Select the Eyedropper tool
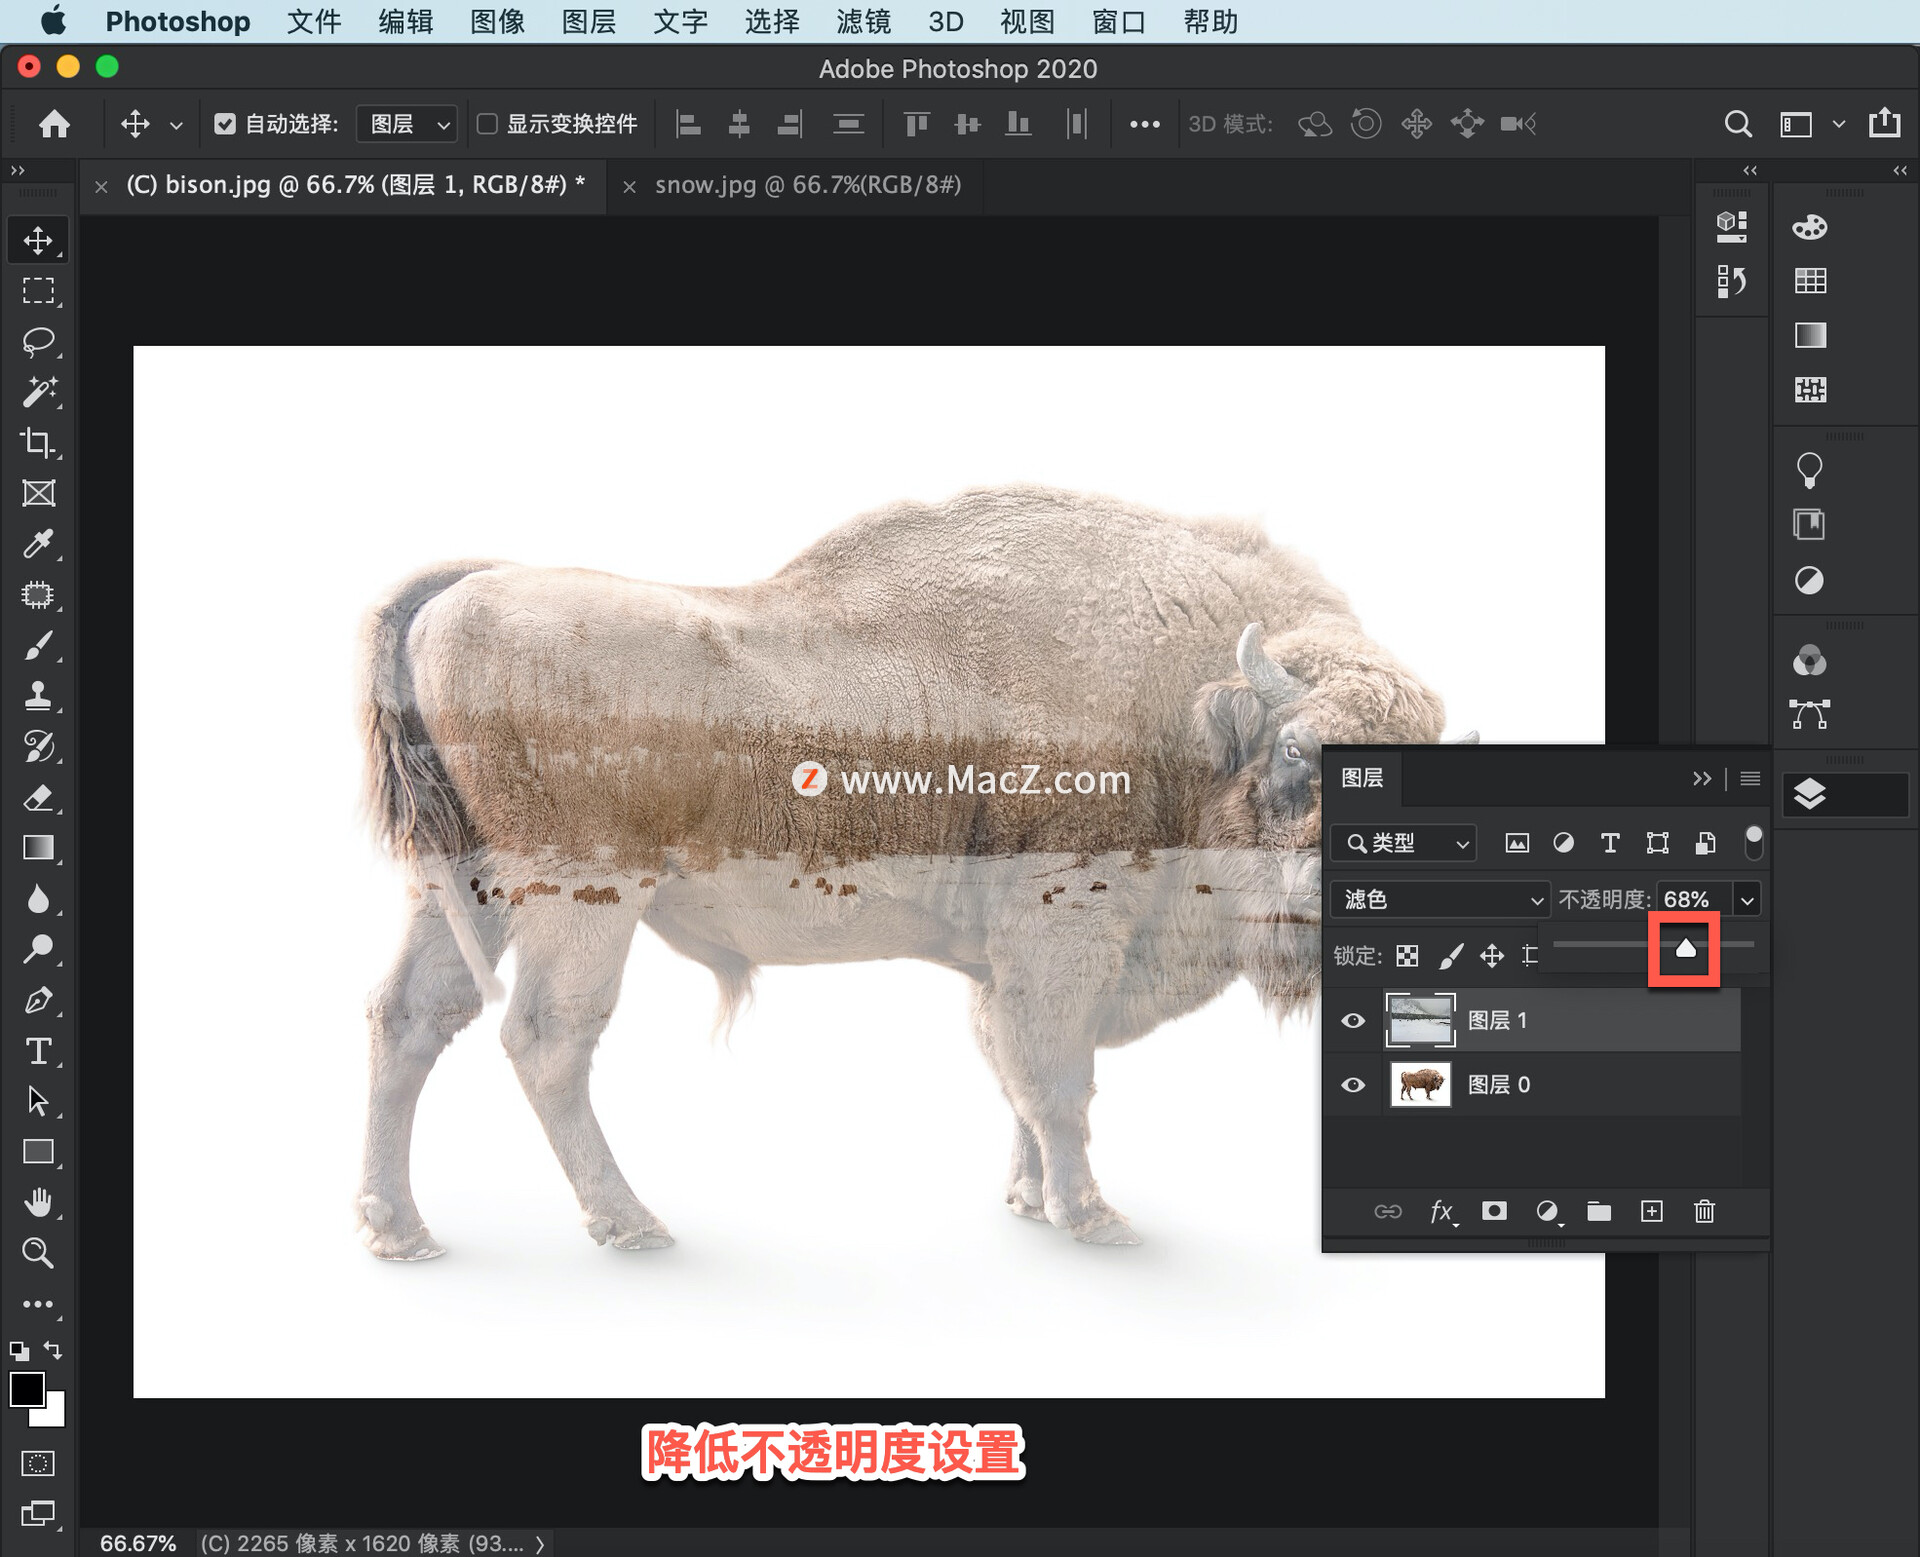 [38, 543]
